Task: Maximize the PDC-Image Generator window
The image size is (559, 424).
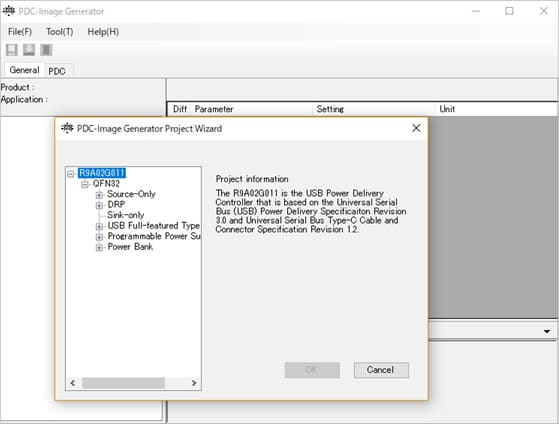Action: click(509, 11)
